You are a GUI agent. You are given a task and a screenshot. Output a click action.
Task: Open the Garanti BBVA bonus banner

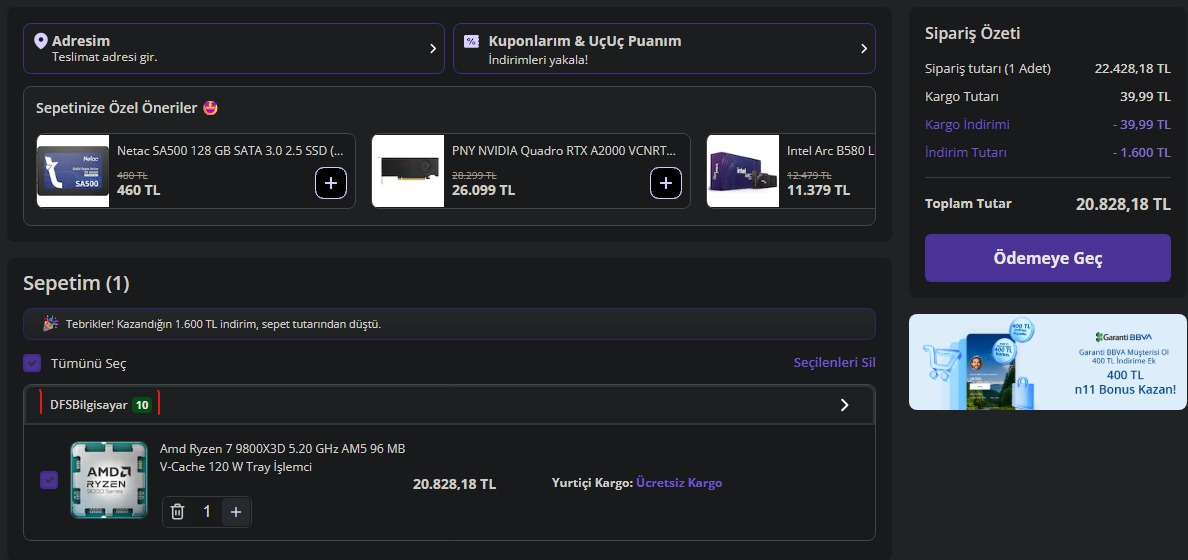1047,362
